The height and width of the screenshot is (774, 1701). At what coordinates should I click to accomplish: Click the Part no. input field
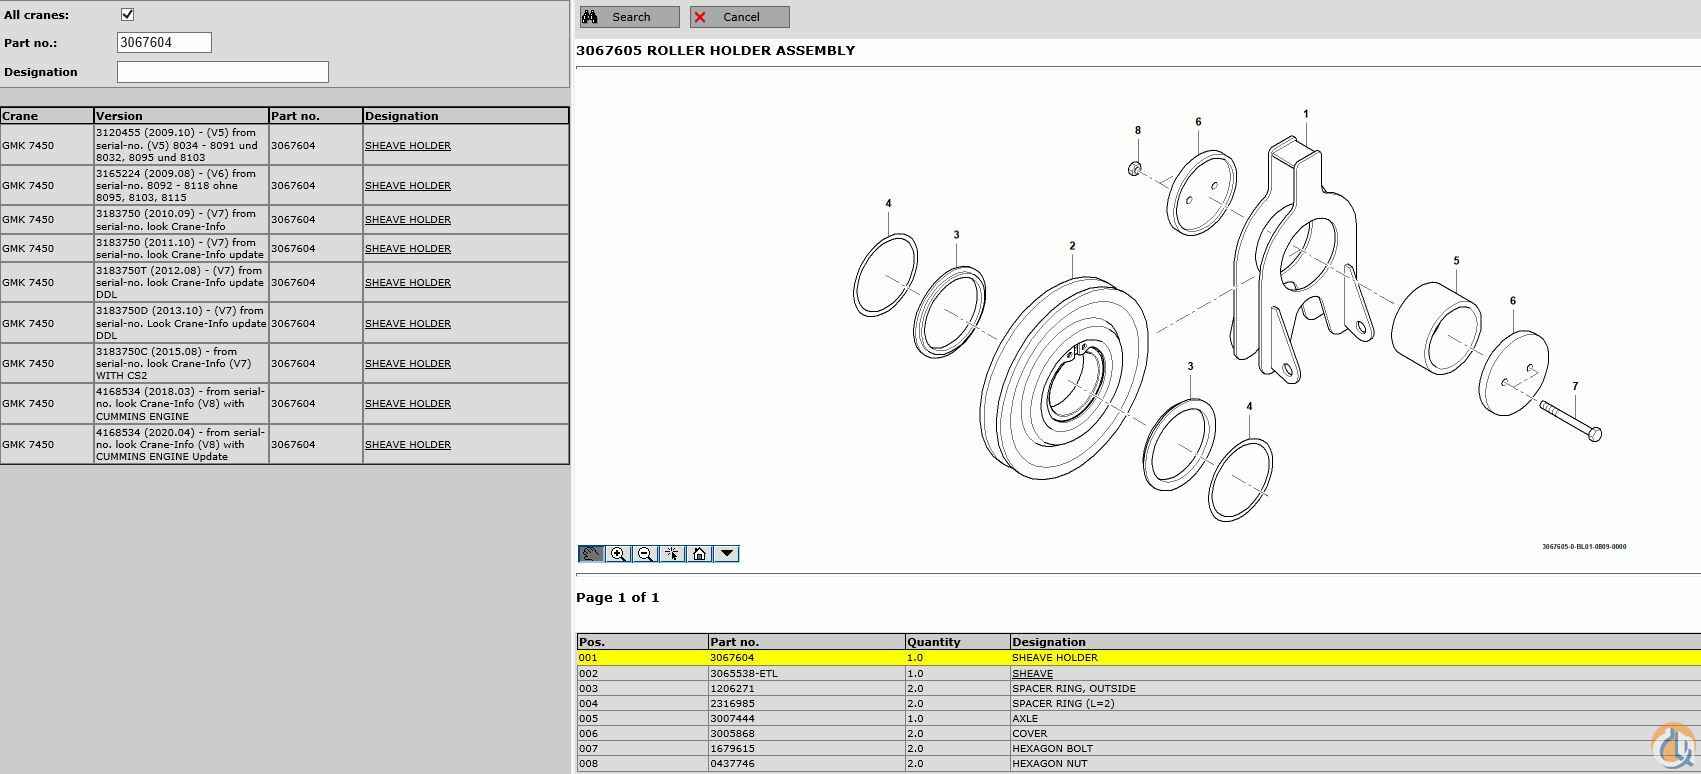(x=164, y=42)
